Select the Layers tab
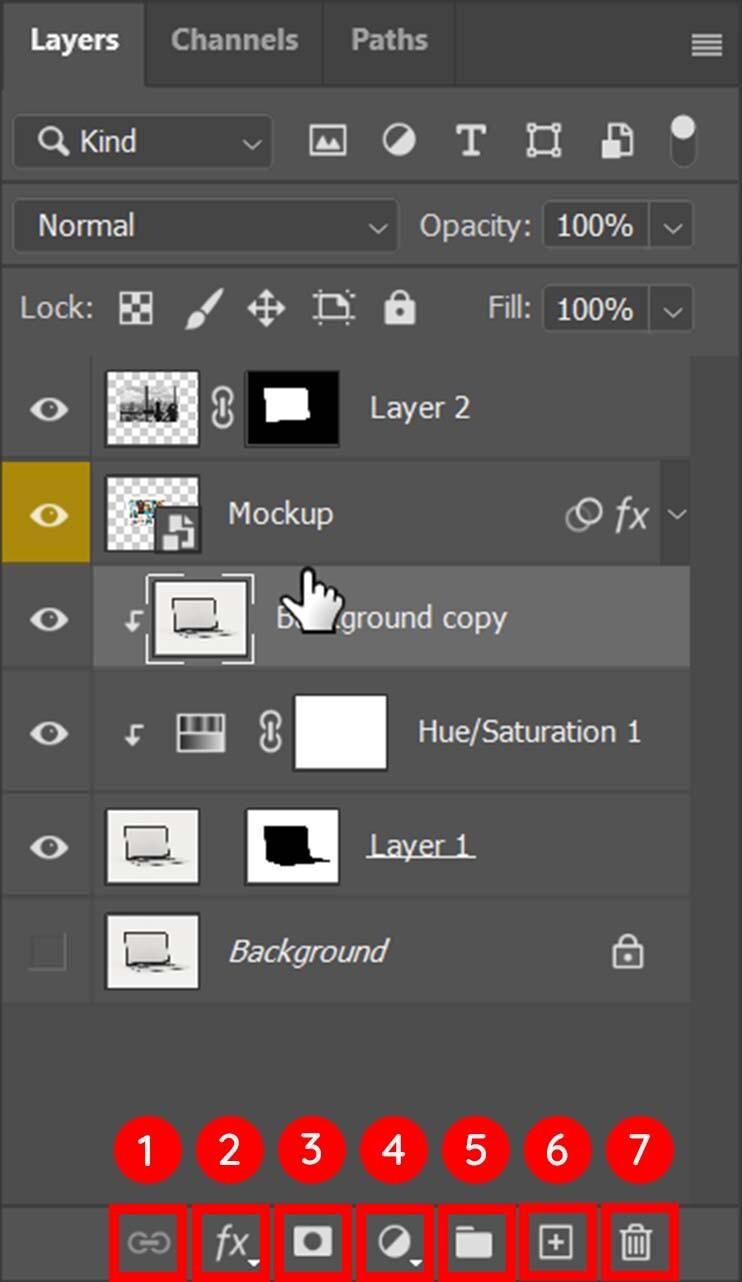This screenshot has height=1282, width=742. tap(74, 41)
